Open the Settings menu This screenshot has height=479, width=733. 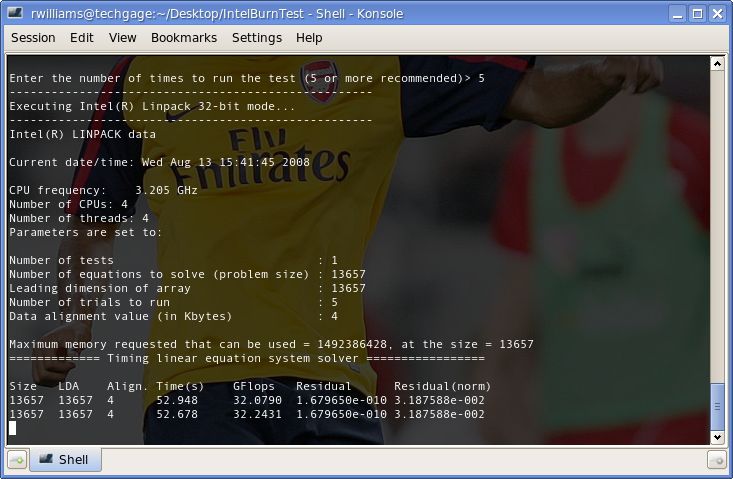tap(257, 38)
